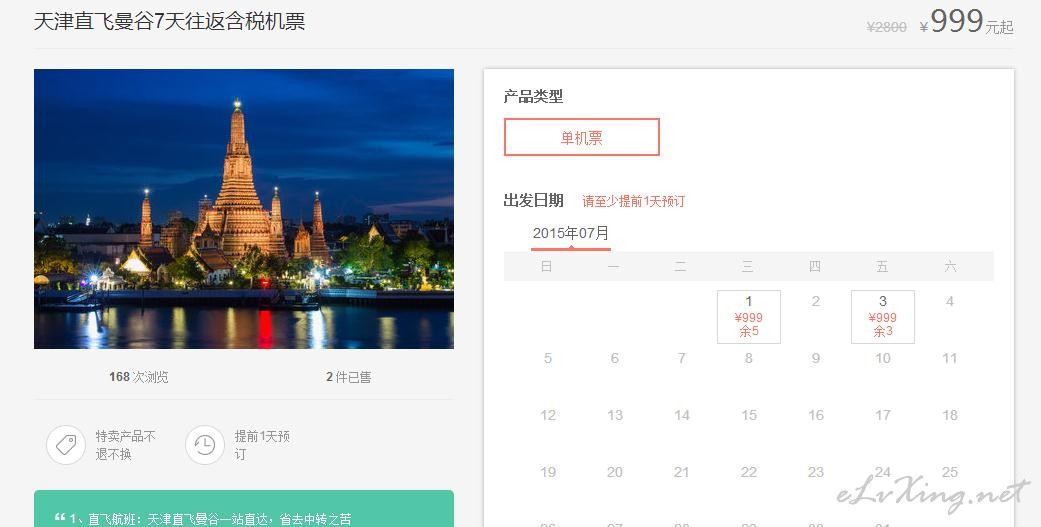Select the 2015年07月 month tab
1041x527 pixels.
tap(570, 234)
